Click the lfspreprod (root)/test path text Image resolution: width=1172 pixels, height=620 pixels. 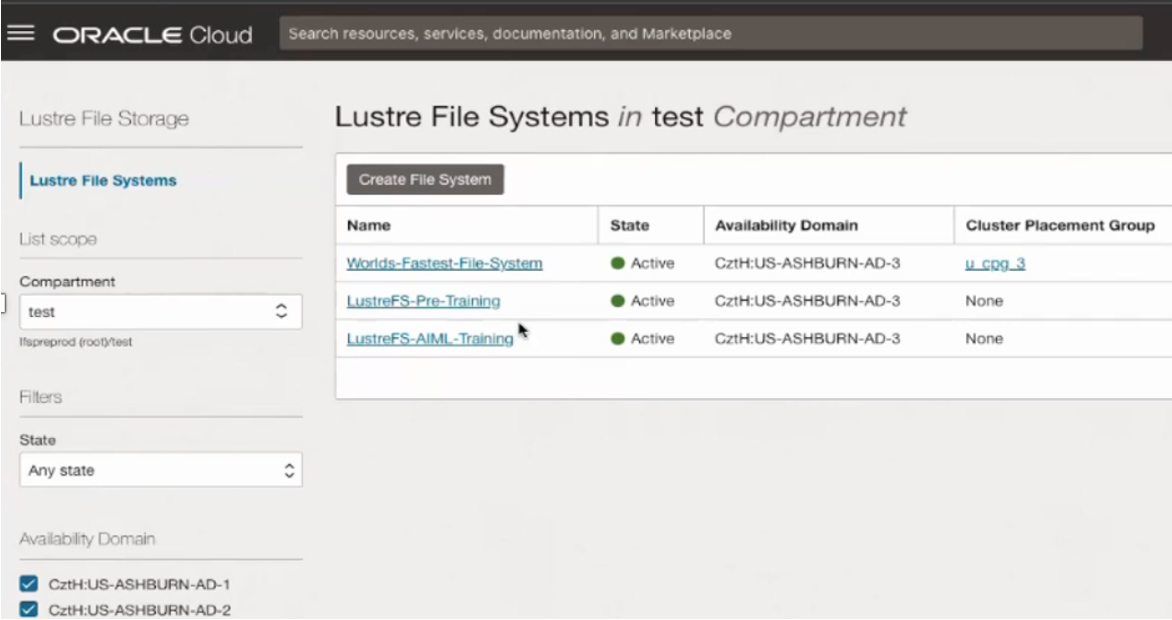pyautogui.click(x=75, y=342)
